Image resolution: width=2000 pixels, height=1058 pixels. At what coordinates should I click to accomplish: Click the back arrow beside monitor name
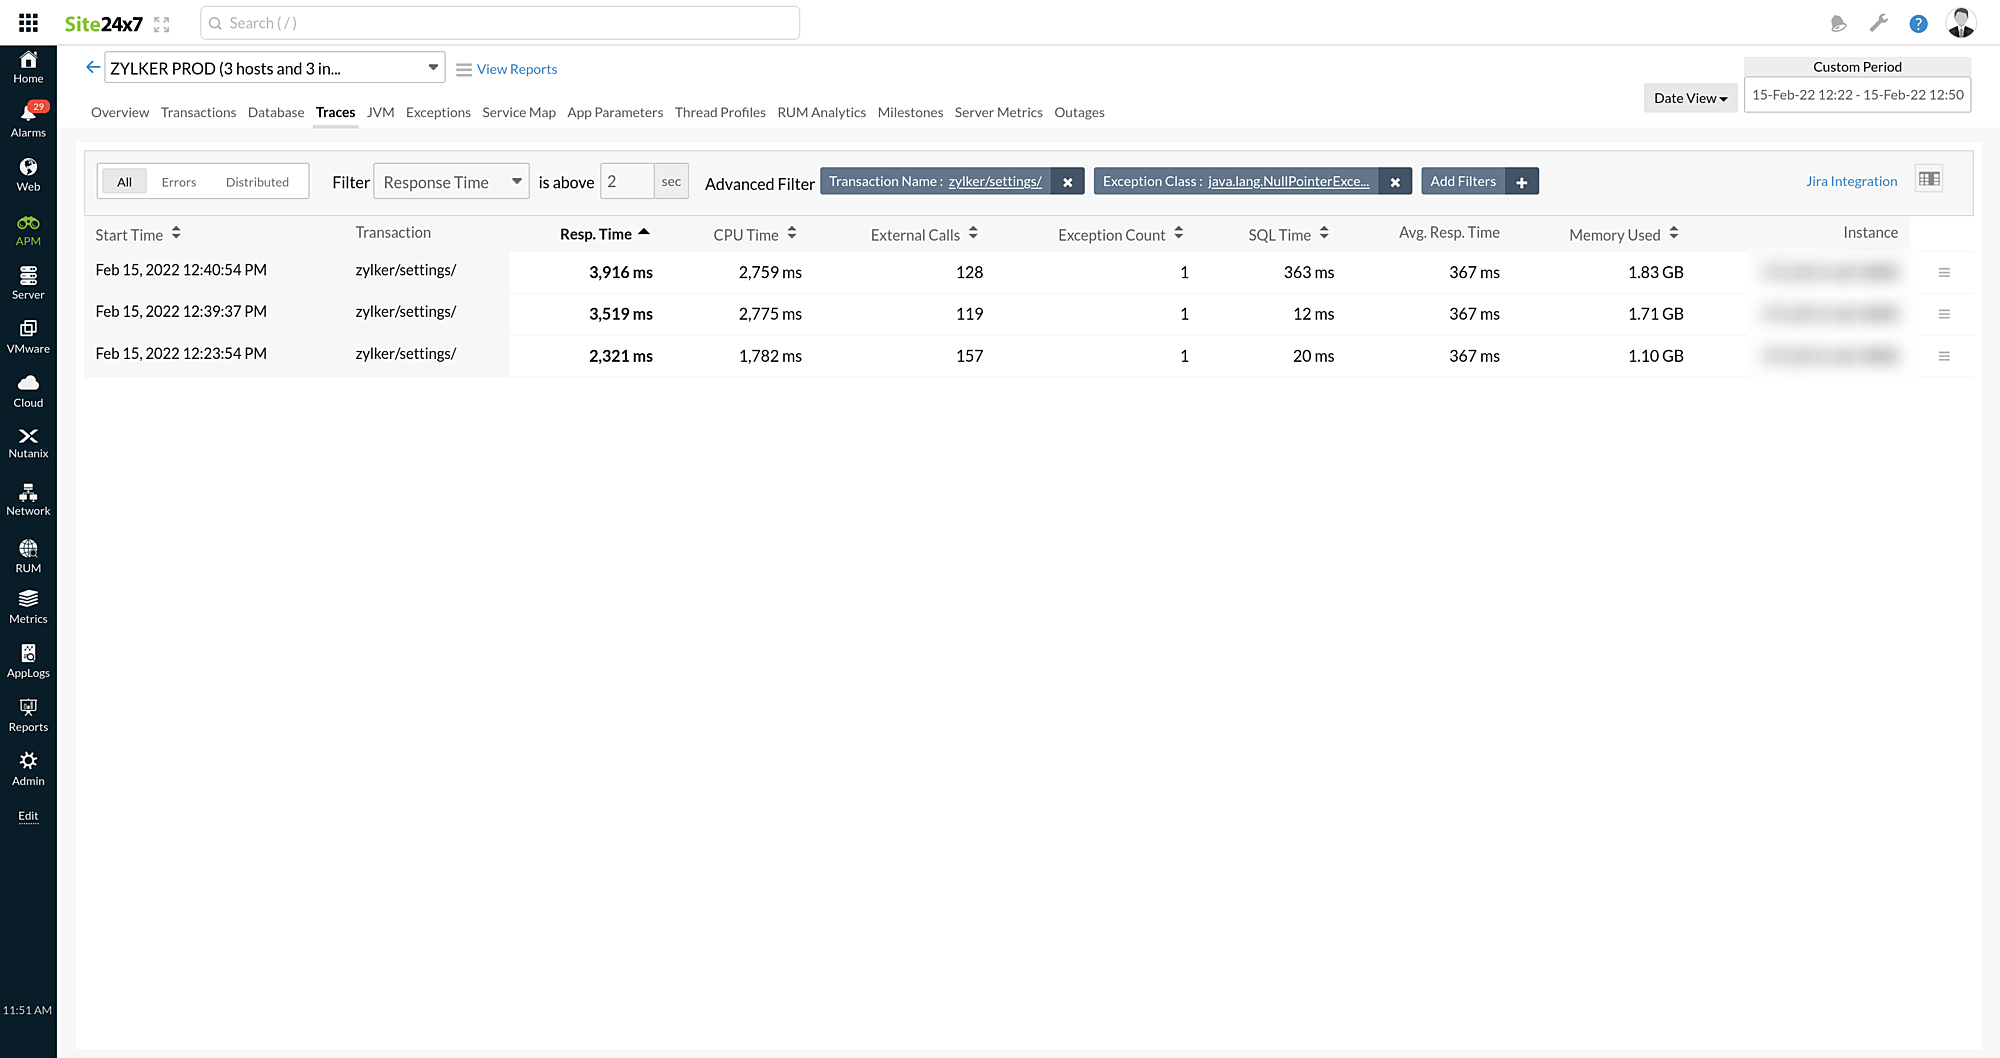pyautogui.click(x=93, y=67)
